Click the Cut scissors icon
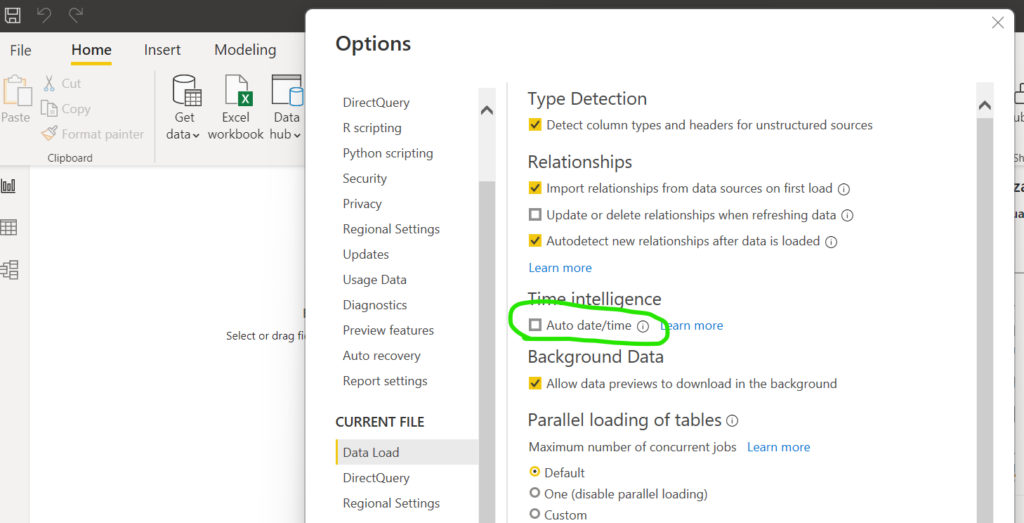Viewport: 1024px width, 523px height. click(x=49, y=84)
